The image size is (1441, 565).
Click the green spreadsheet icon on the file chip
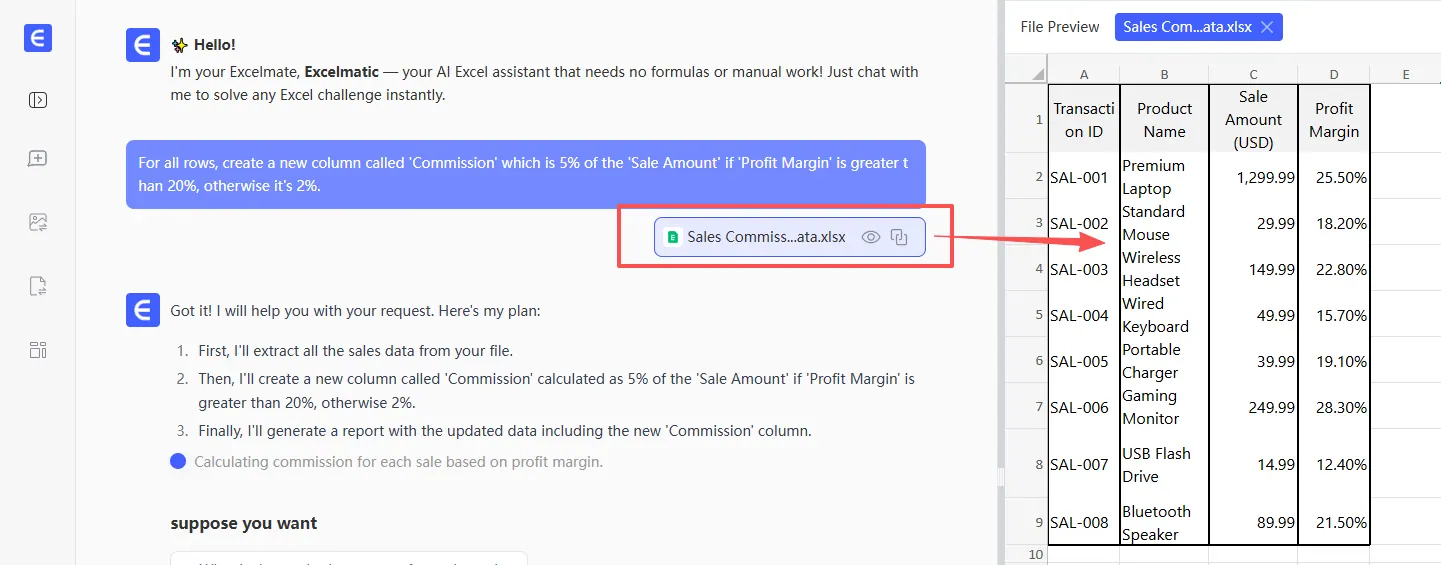673,237
